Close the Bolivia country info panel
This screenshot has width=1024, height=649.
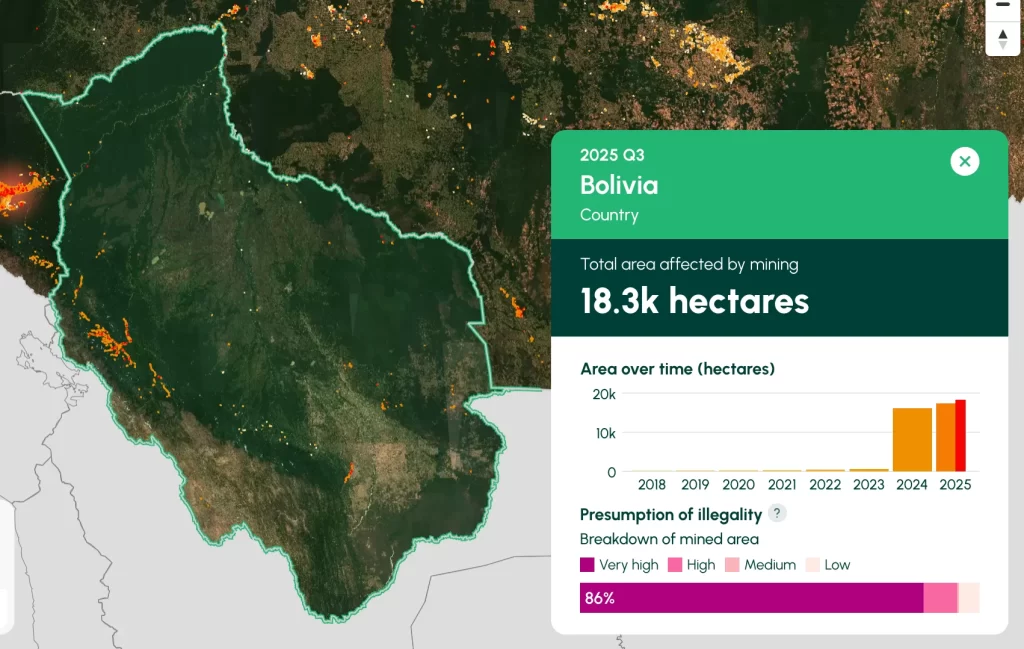(964, 161)
